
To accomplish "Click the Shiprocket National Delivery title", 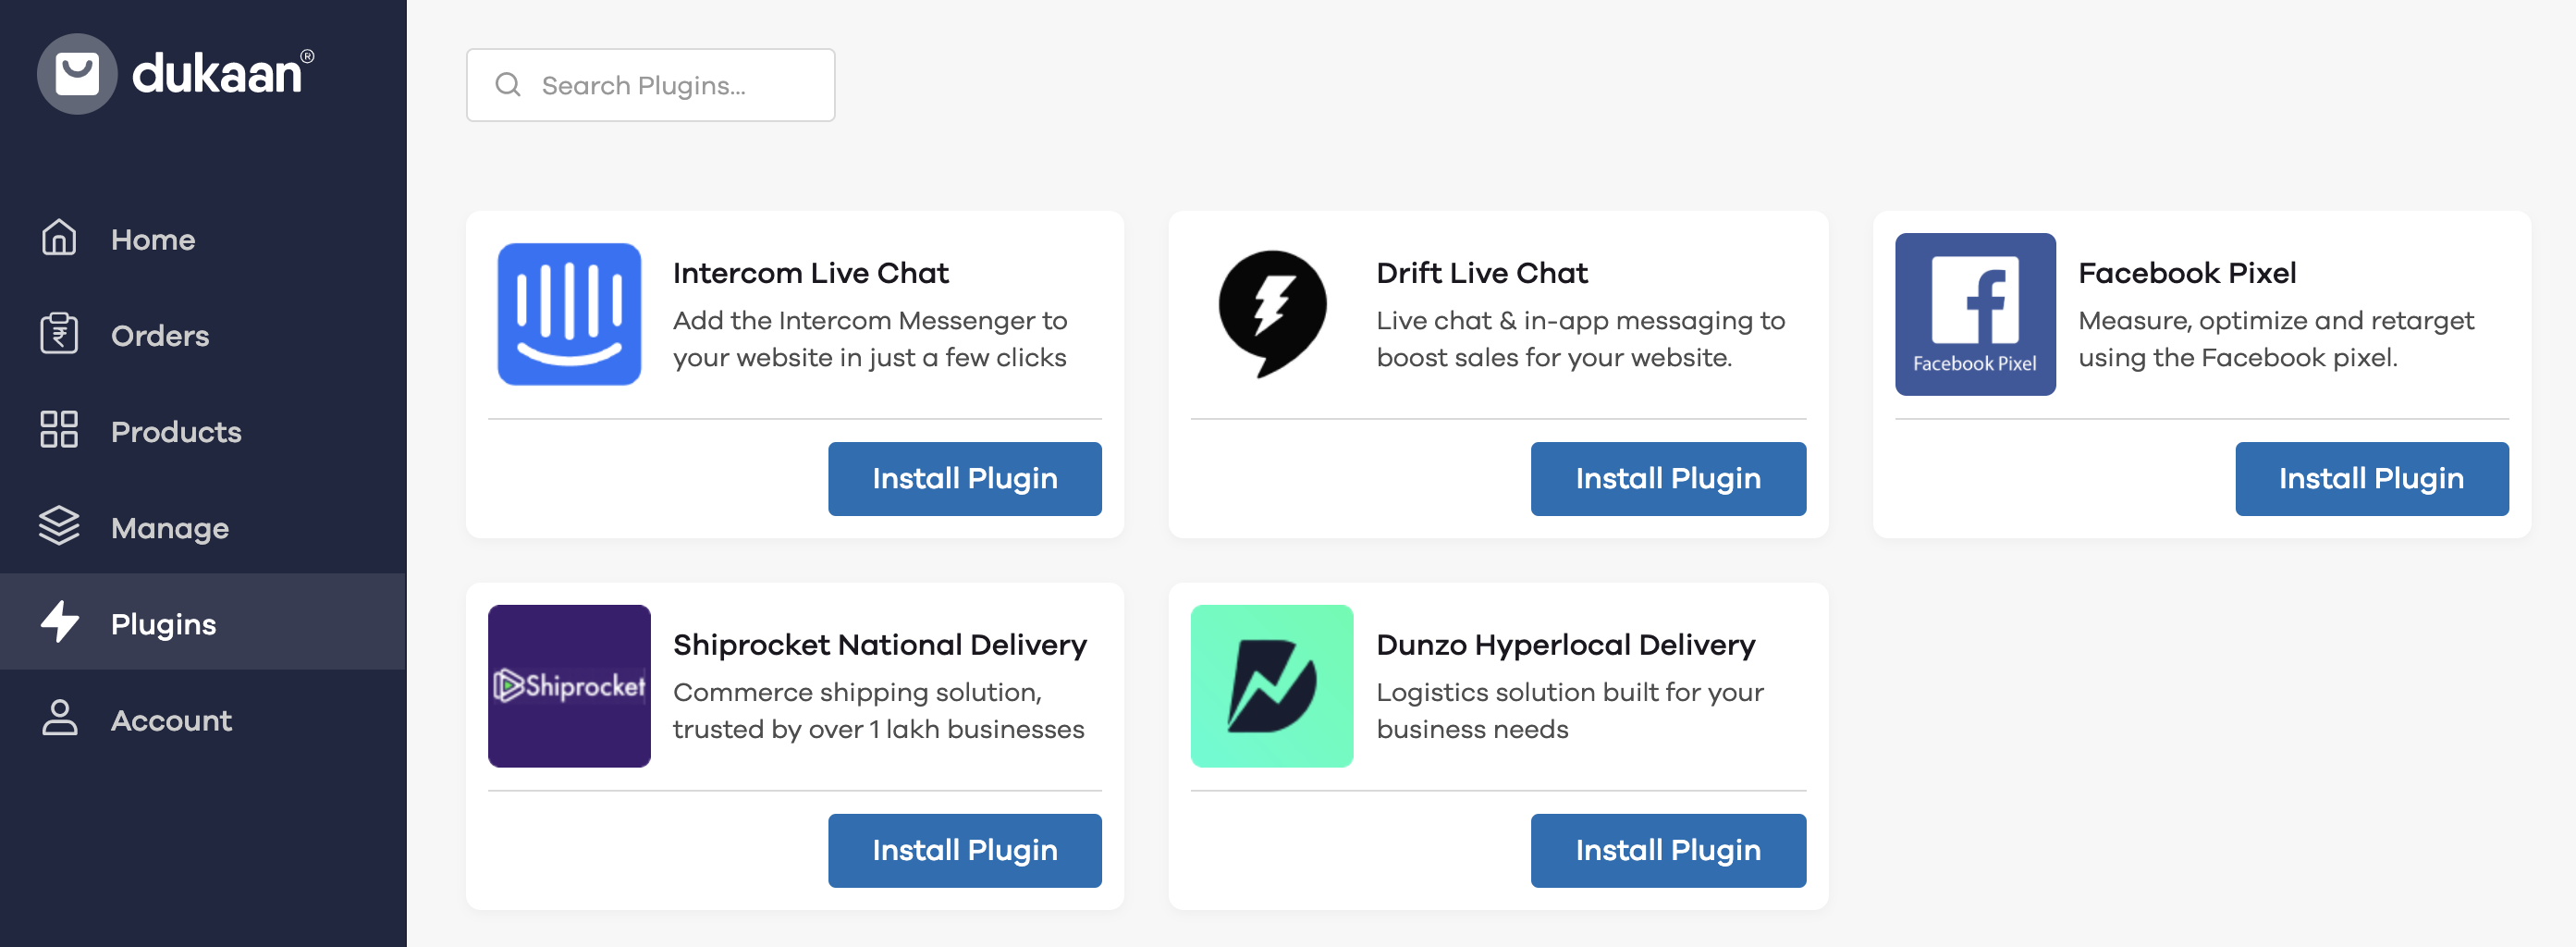I will (x=880, y=645).
